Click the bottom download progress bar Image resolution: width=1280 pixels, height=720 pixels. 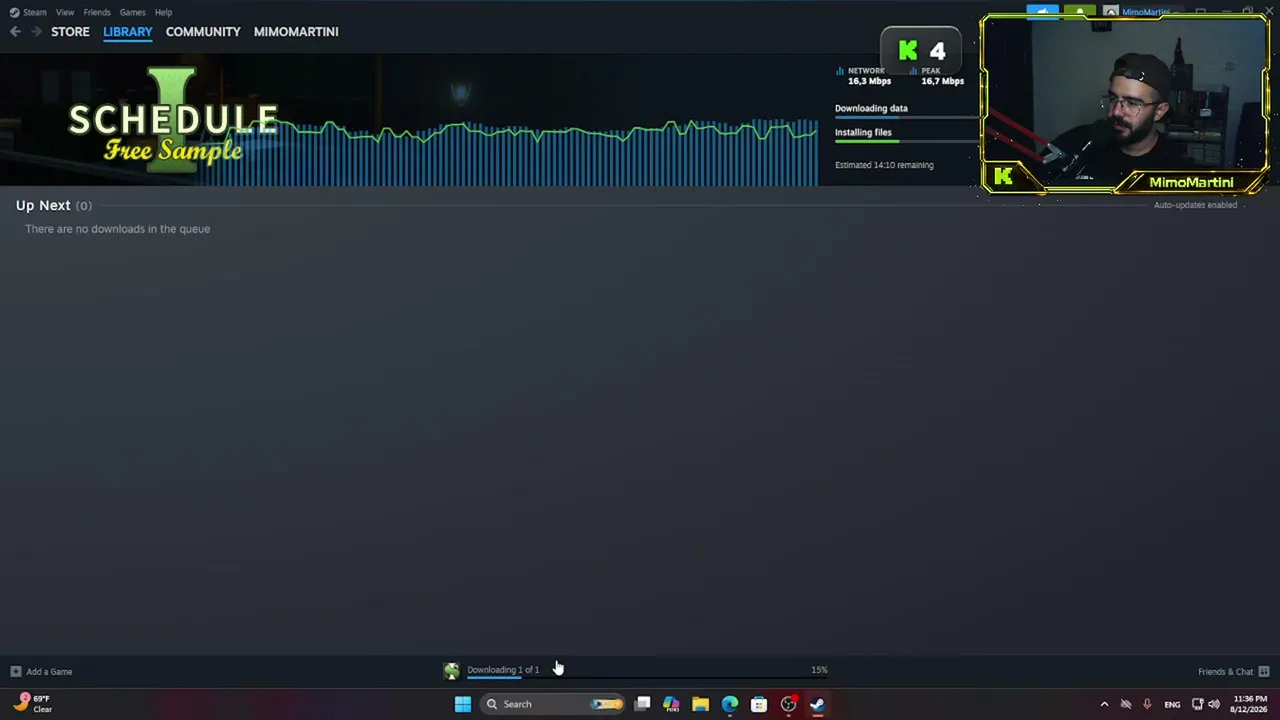click(647, 678)
